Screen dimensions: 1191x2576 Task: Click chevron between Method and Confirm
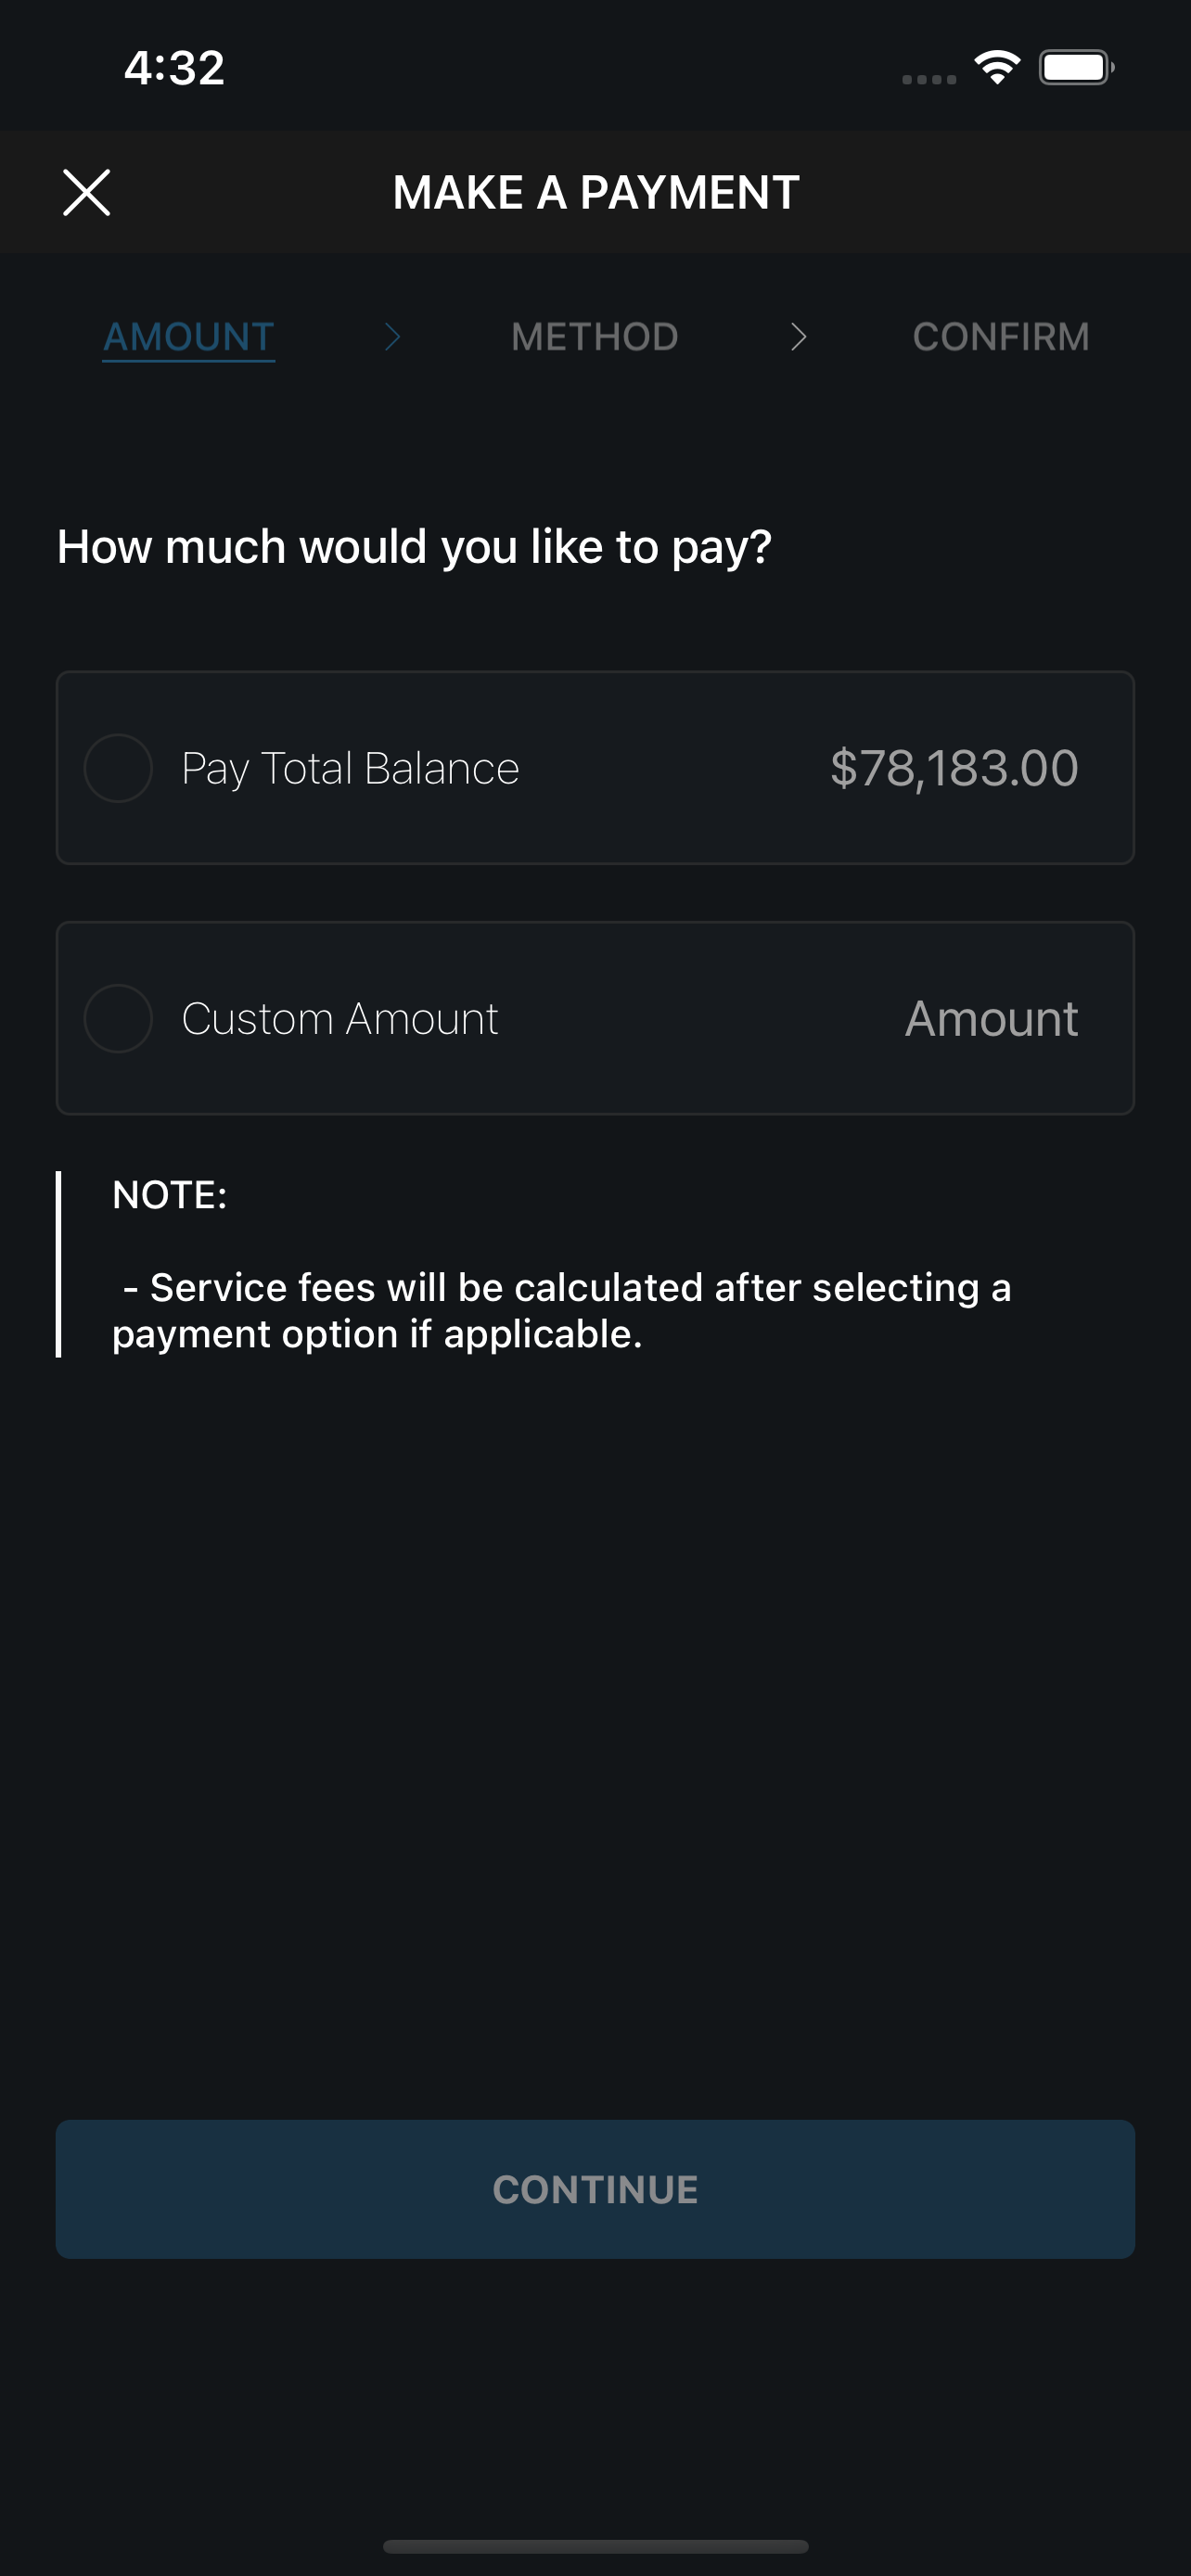click(x=798, y=337)
